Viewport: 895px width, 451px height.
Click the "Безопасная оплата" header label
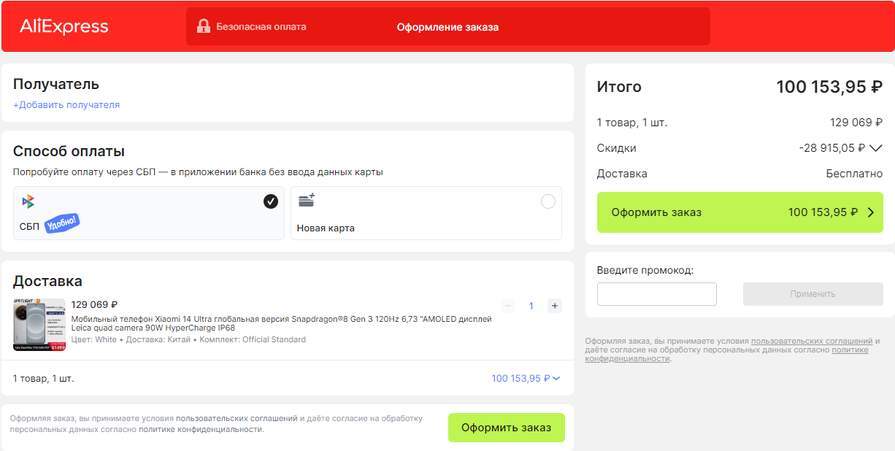(261, 27)
